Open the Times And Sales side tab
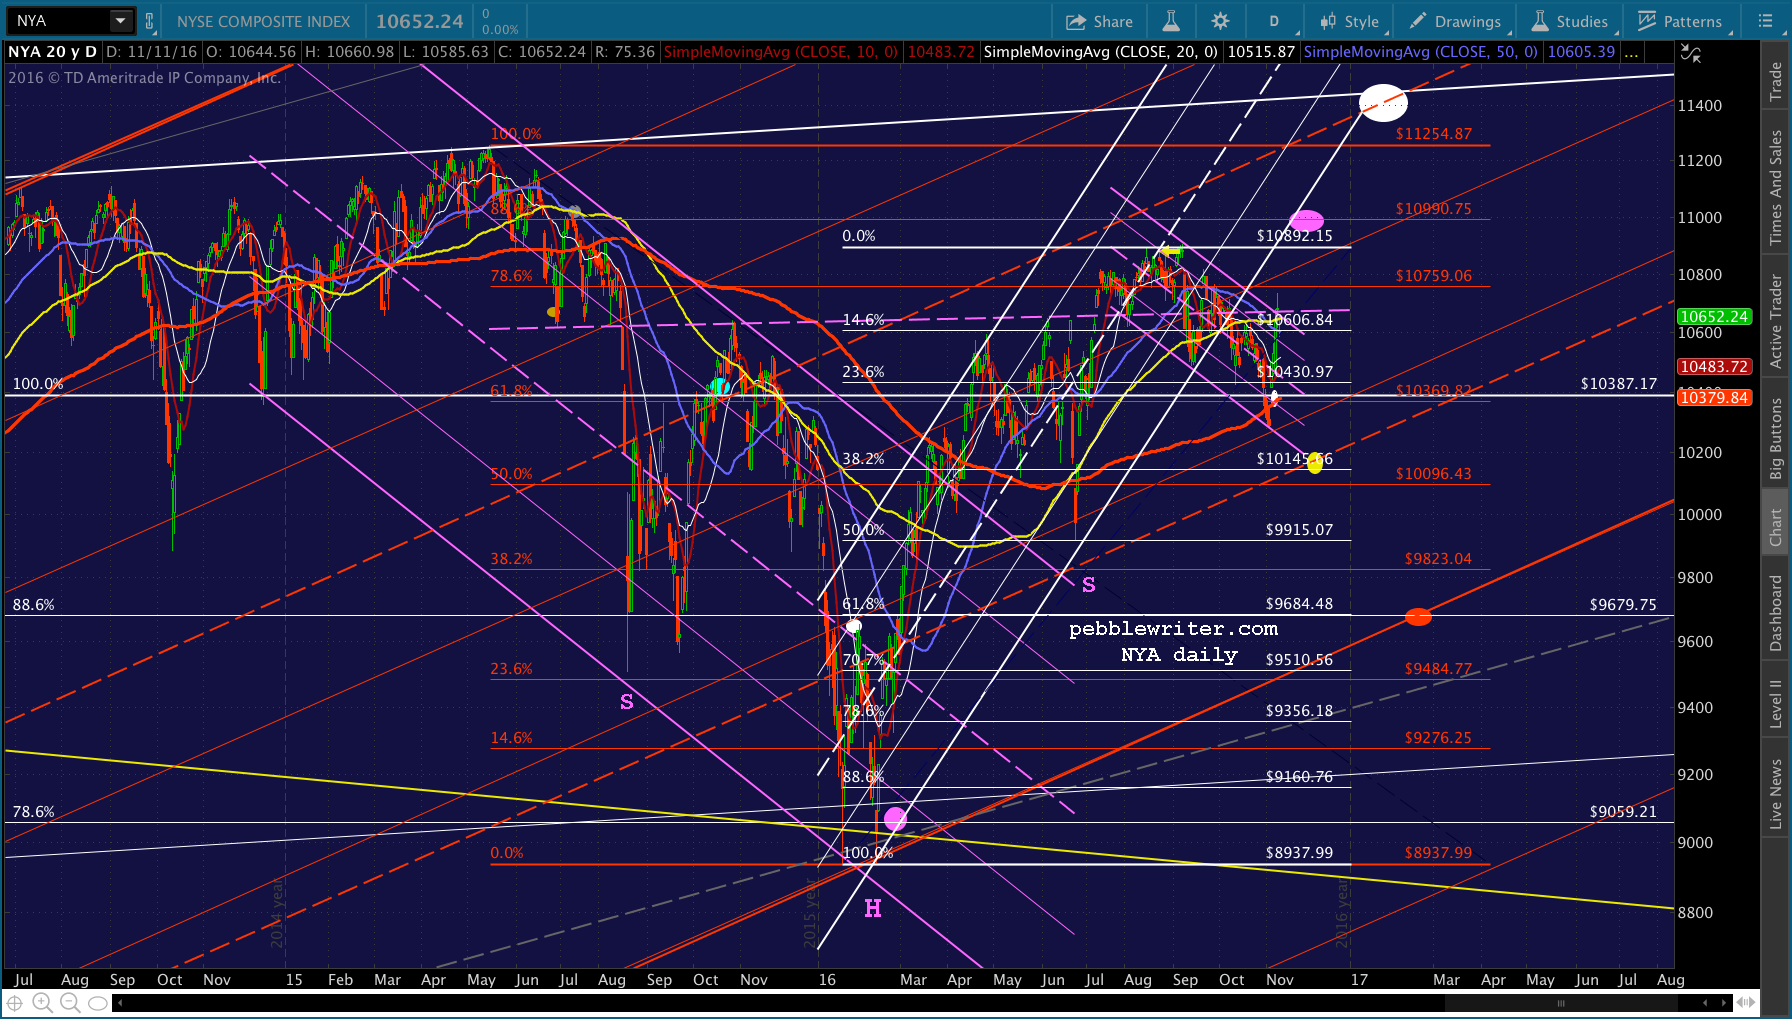 coord(1776,187)
